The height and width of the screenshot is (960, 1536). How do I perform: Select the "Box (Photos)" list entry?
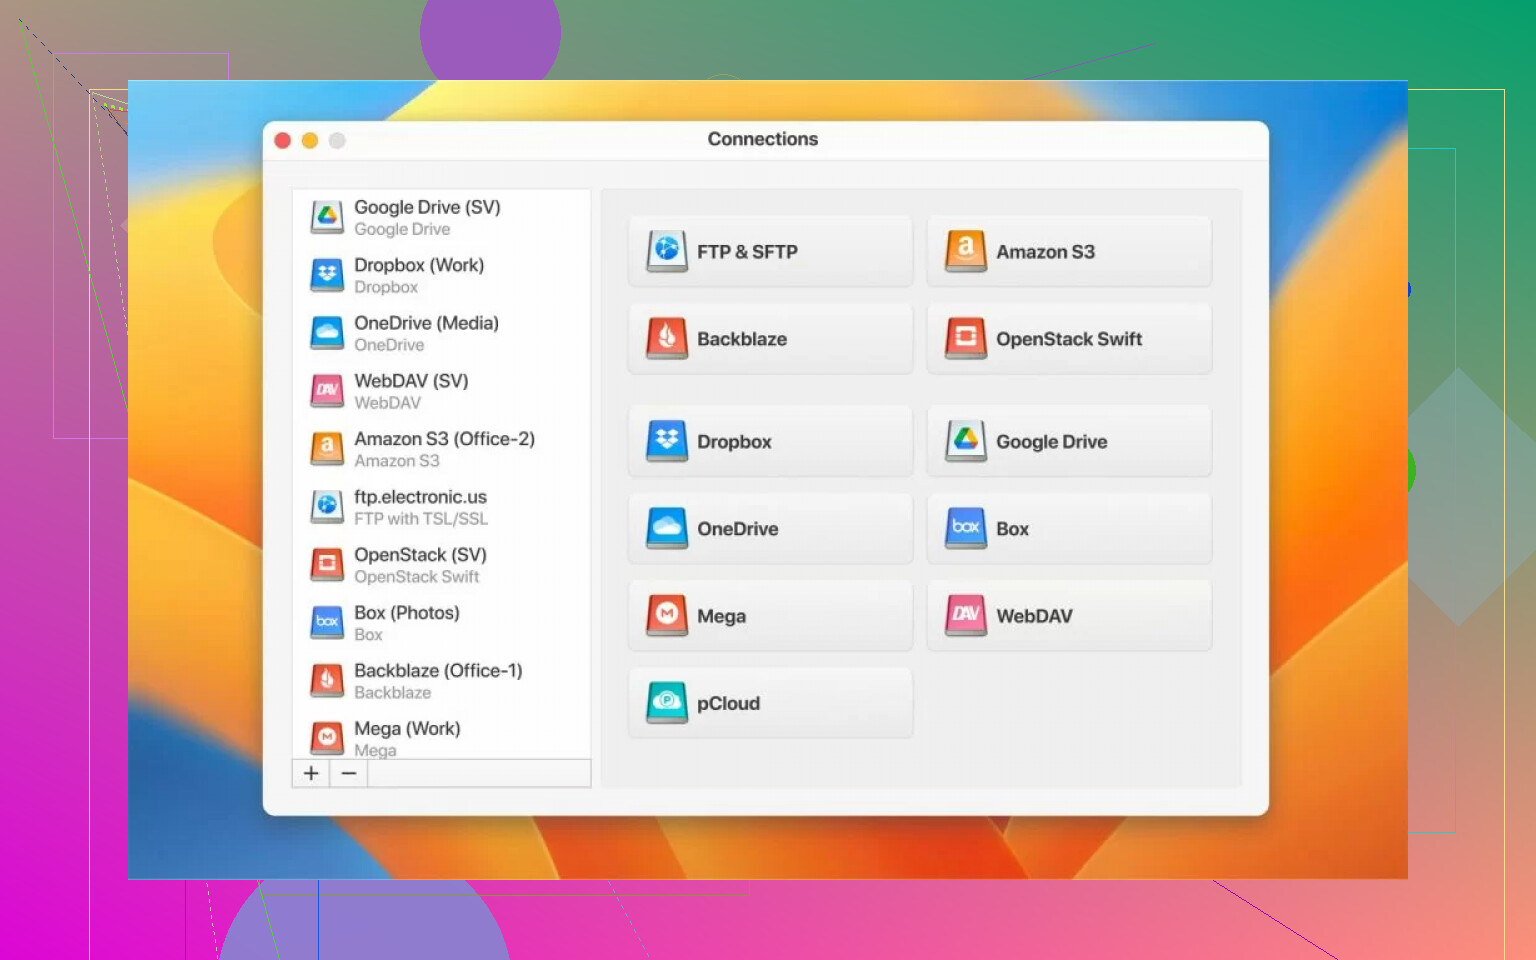(441, 623)
